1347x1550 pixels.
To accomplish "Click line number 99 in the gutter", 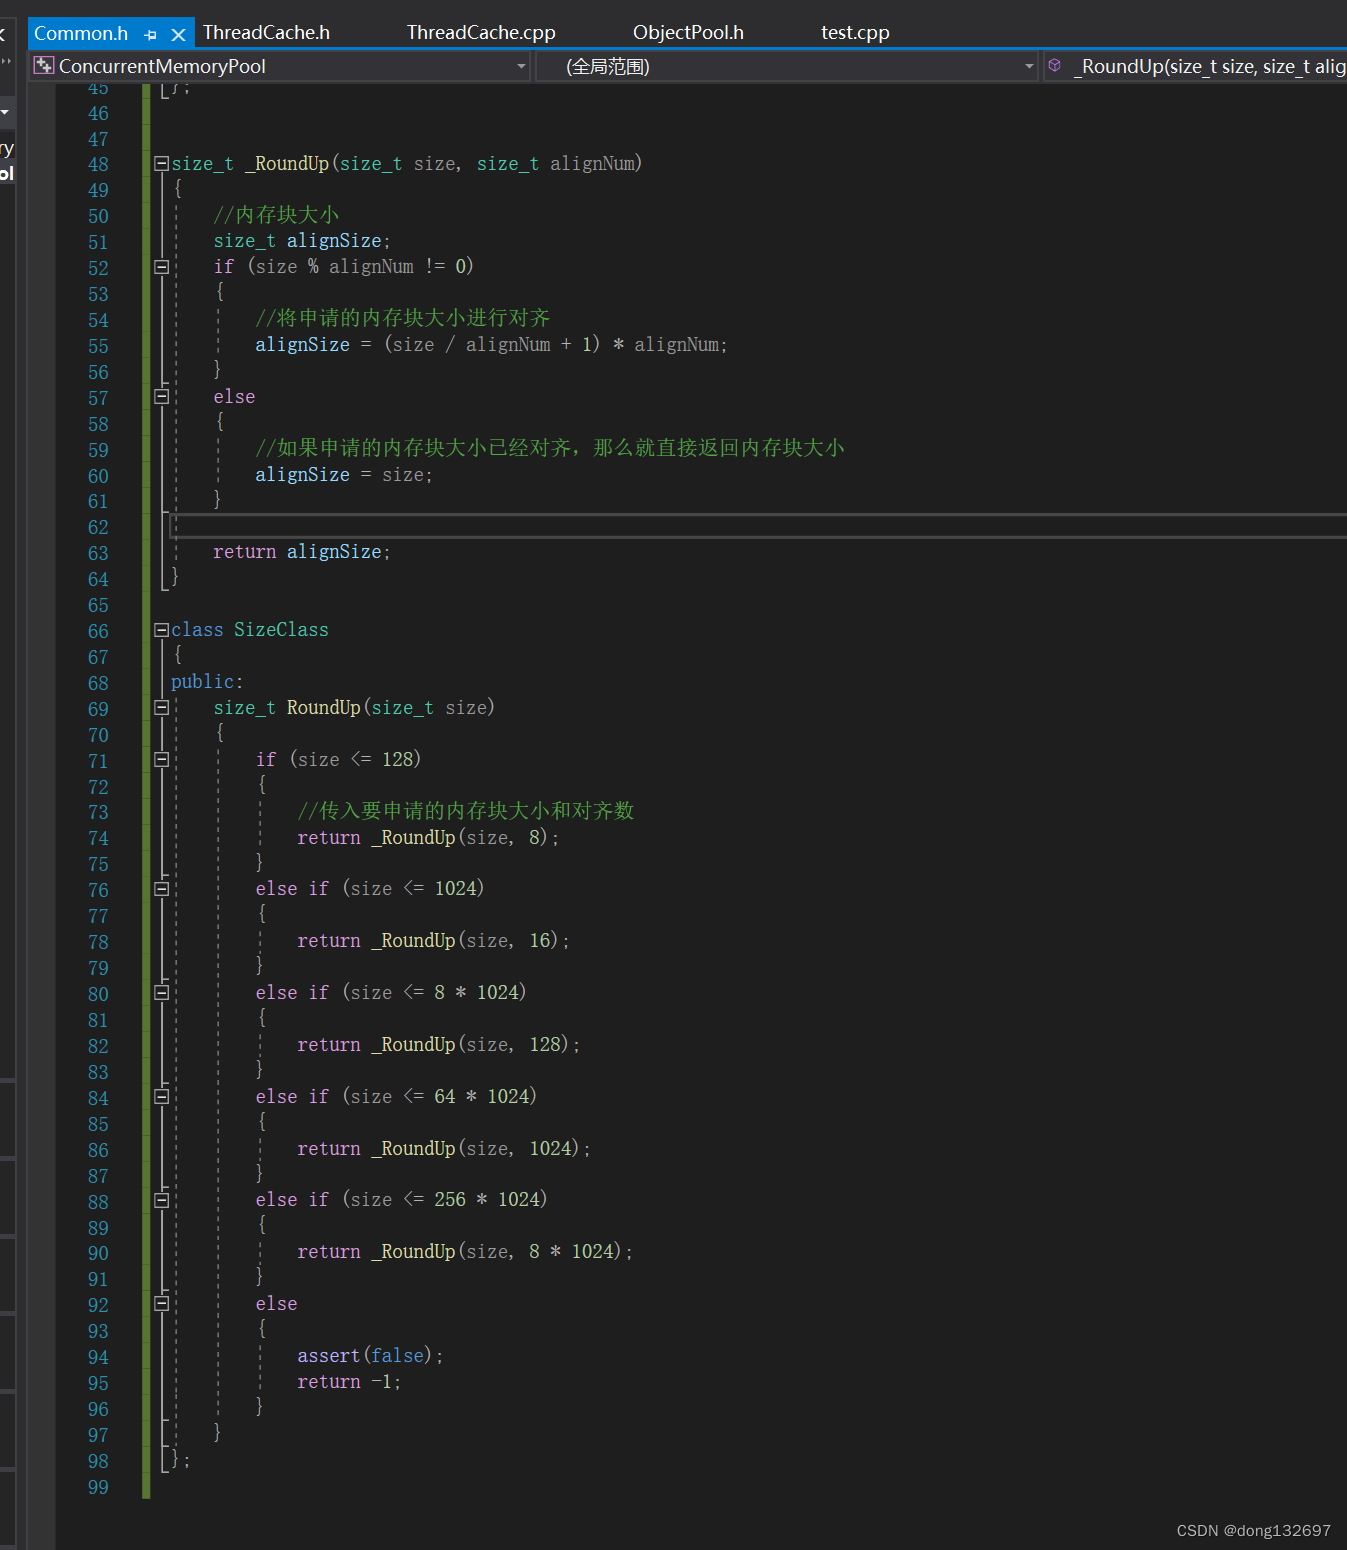I will pos(98,1487).
